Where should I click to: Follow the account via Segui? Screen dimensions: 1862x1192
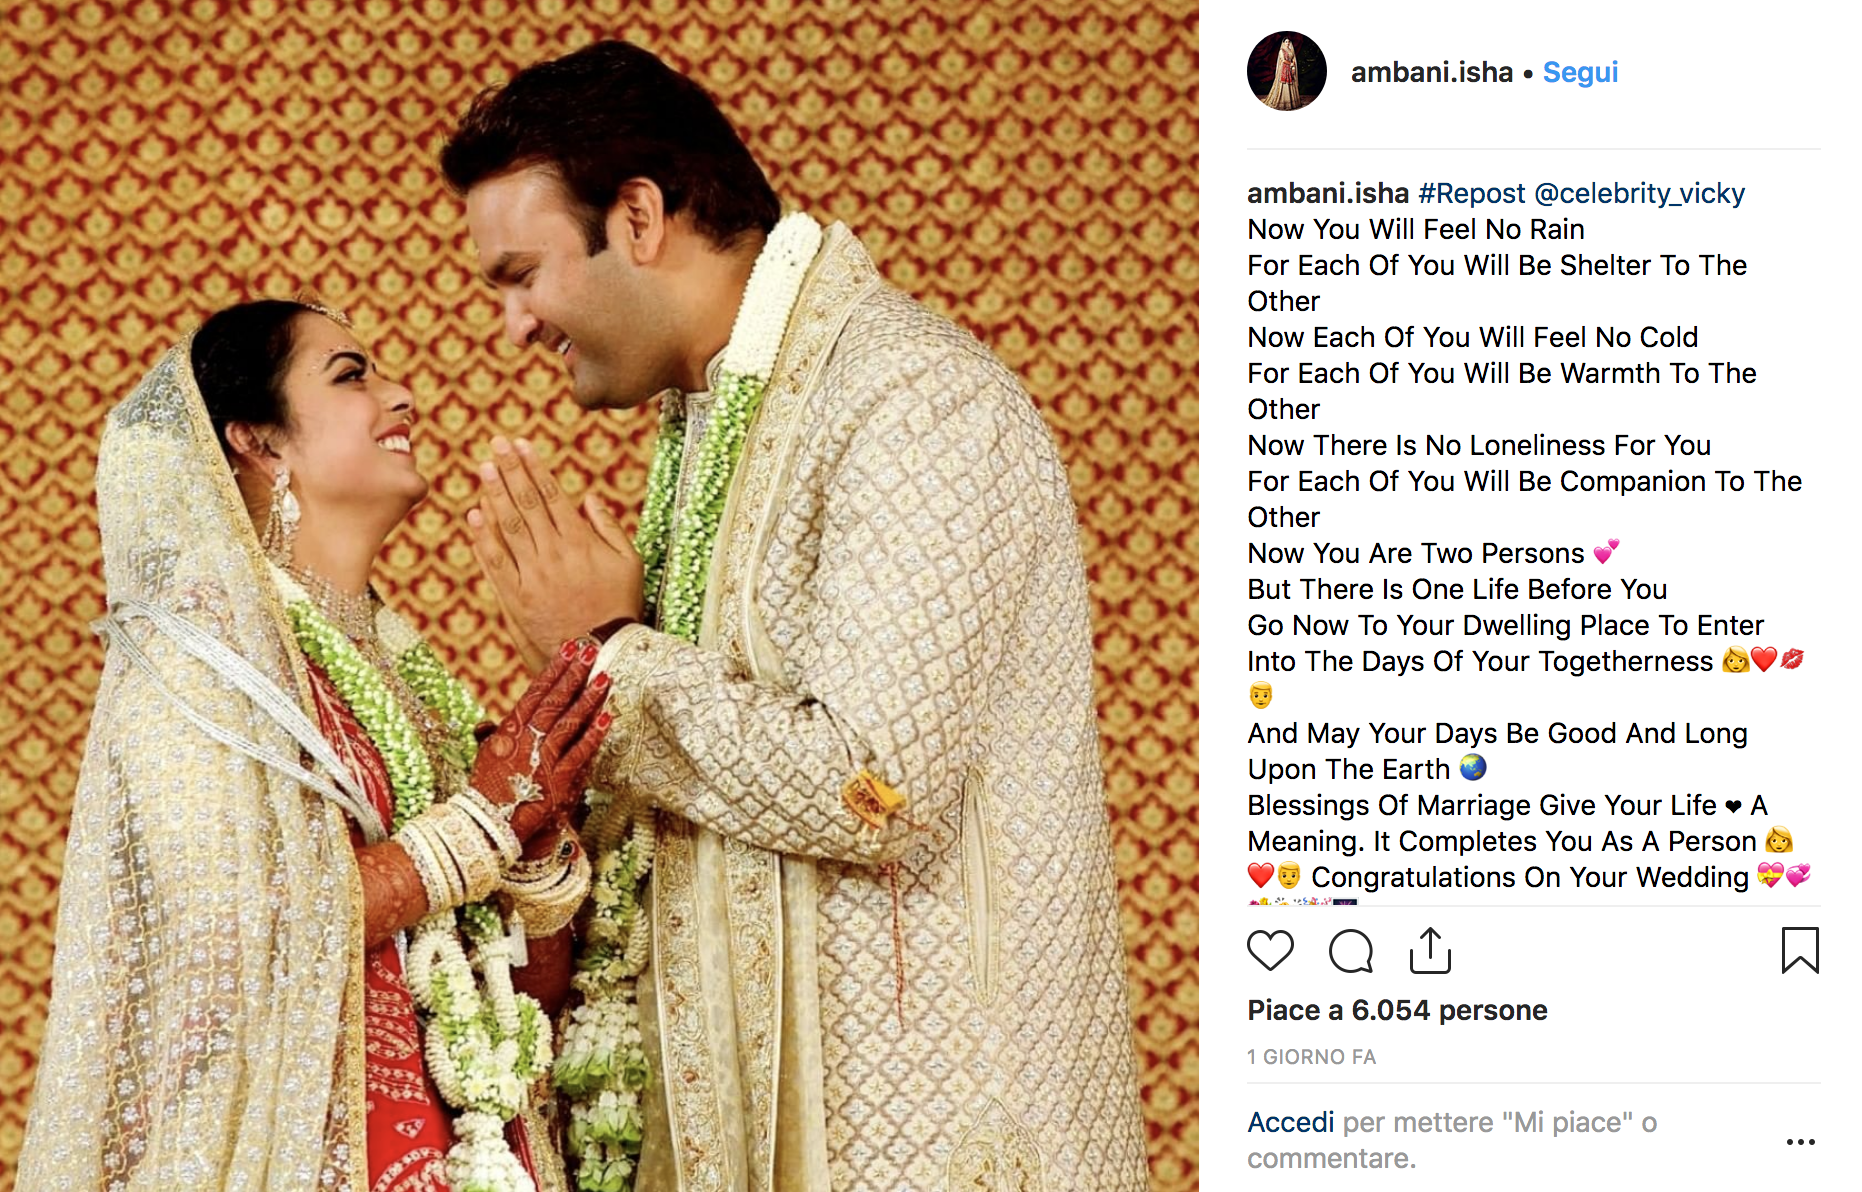(1580, 72)
